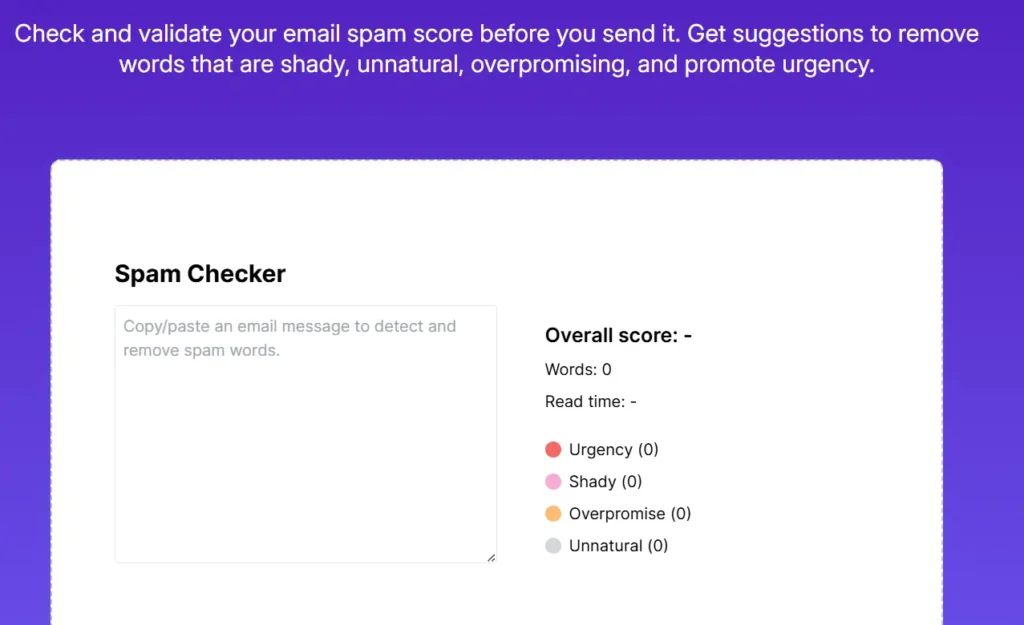Click the spam score description banner text

pyautogui.click(x=512, y=48)
